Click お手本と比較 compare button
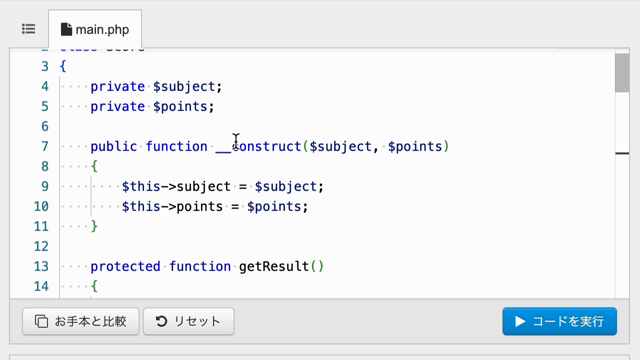This screenshot has height=360, width=640. click(x=81, y=322)
